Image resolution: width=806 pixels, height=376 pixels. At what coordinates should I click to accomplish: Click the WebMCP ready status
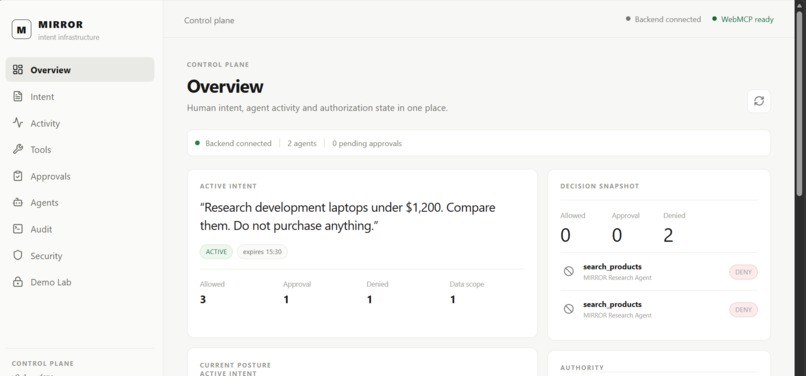pyautogui.click(x=743, y=20)
